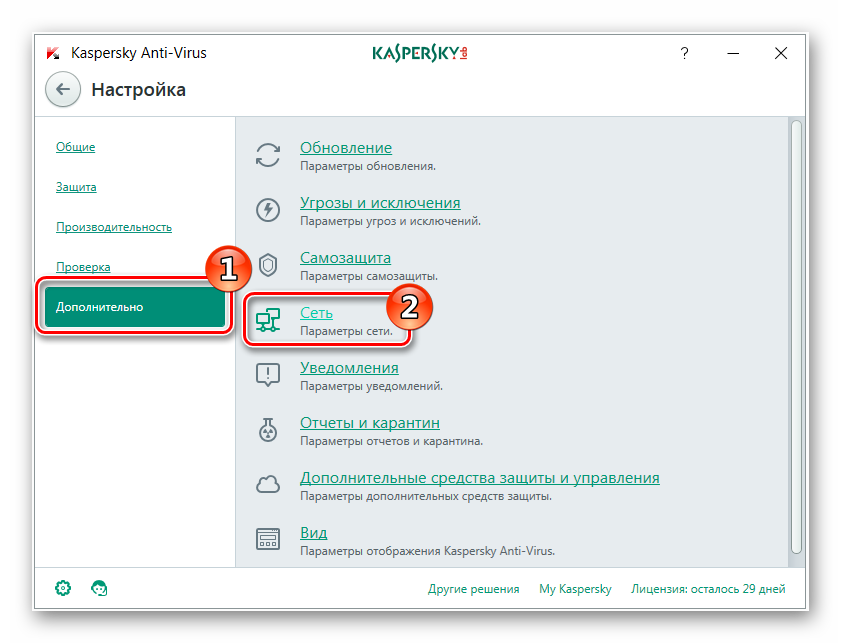841x643 pixels.
Task: Open help with the question mark
Action: (684, 53)
